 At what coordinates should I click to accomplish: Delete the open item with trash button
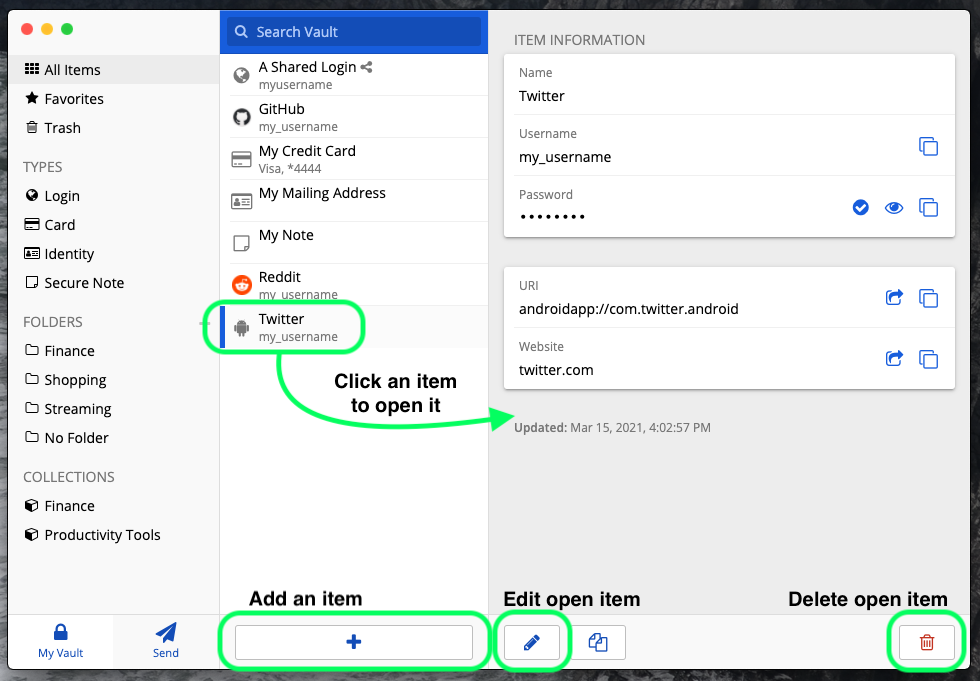tap(927, 642)
